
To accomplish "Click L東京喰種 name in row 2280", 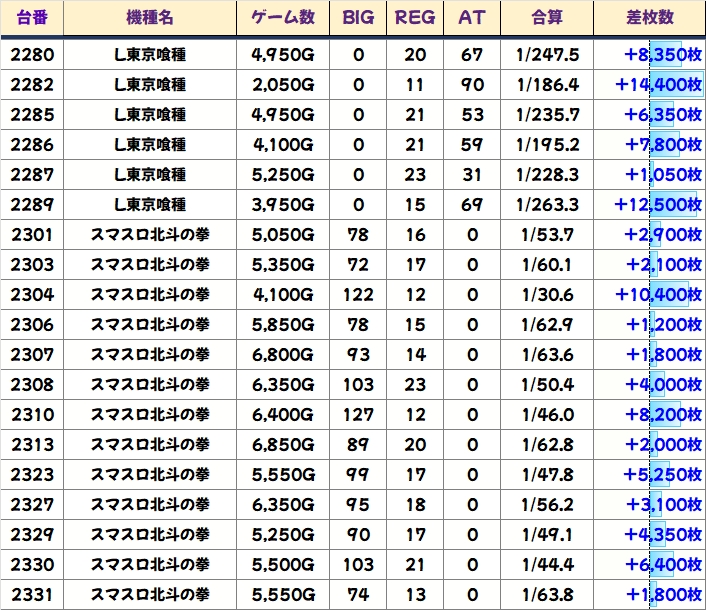I will point(150,54).
